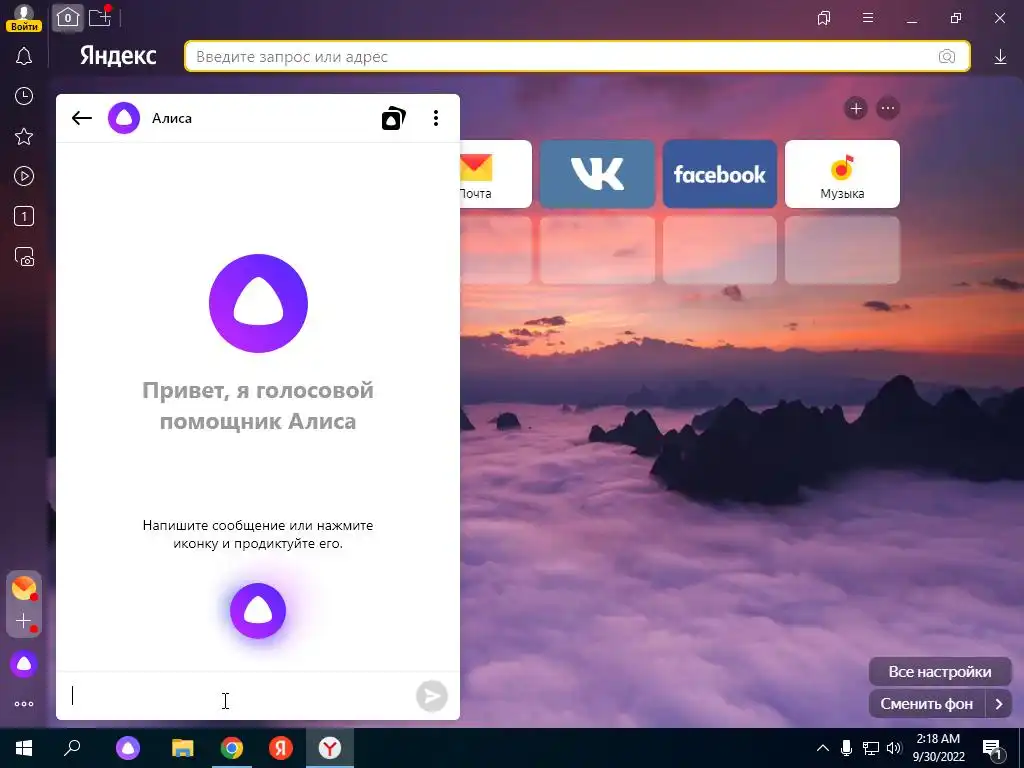Screen dimensions: 1024x768
Task: Open the Windows Start menu
Action: point(24,748)
